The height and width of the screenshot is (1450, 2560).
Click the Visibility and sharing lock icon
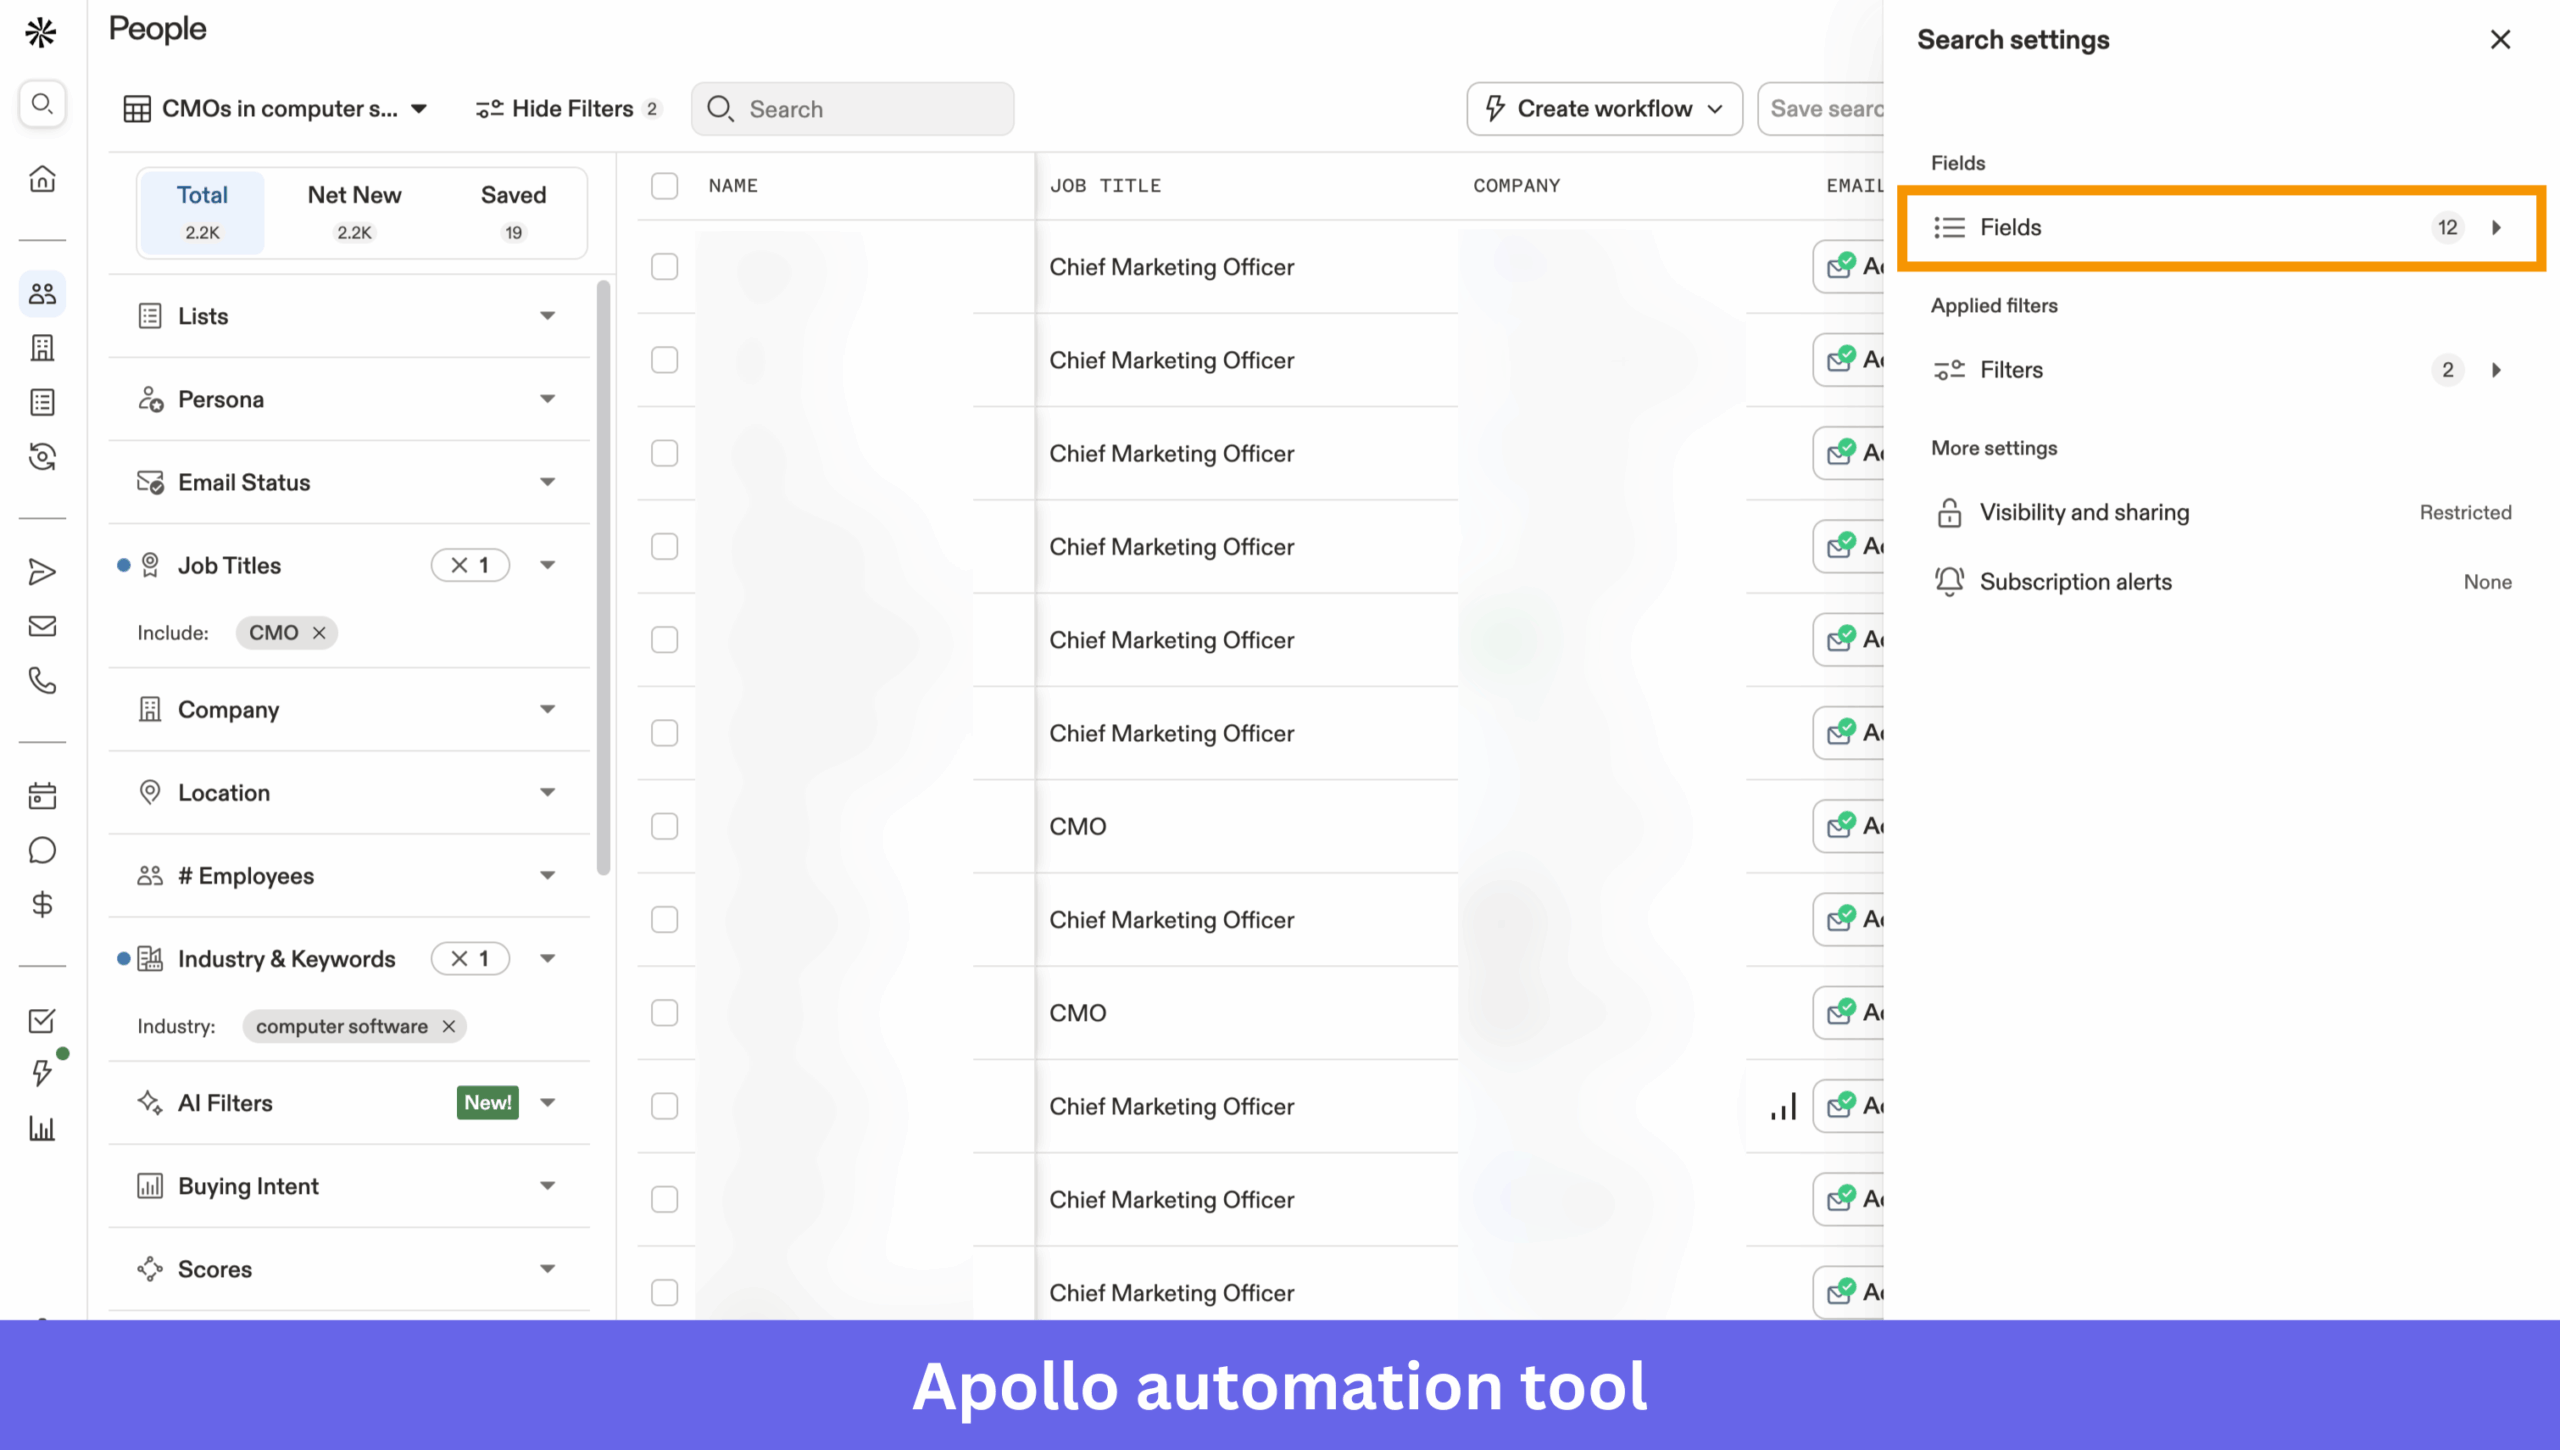click(x=1949, y=513)
